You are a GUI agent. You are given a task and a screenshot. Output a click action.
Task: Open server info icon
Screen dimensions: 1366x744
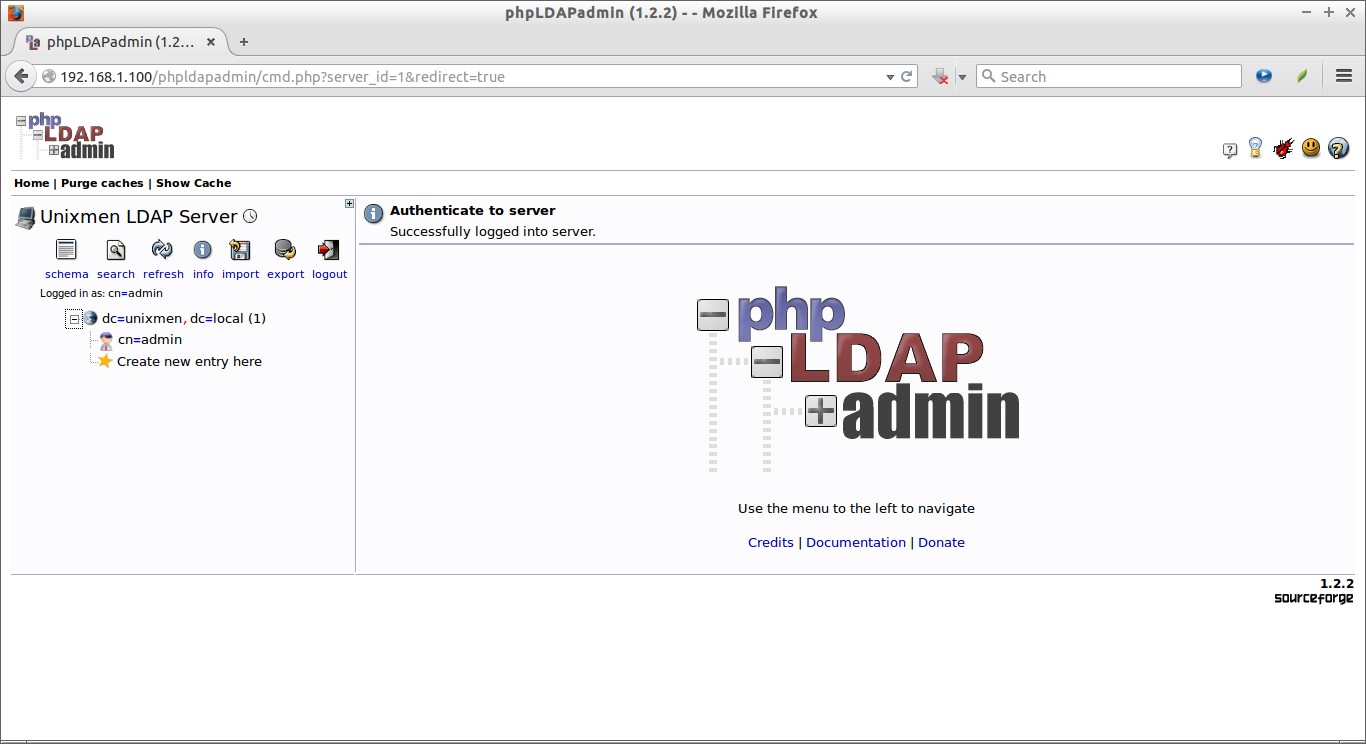(203, 250)
